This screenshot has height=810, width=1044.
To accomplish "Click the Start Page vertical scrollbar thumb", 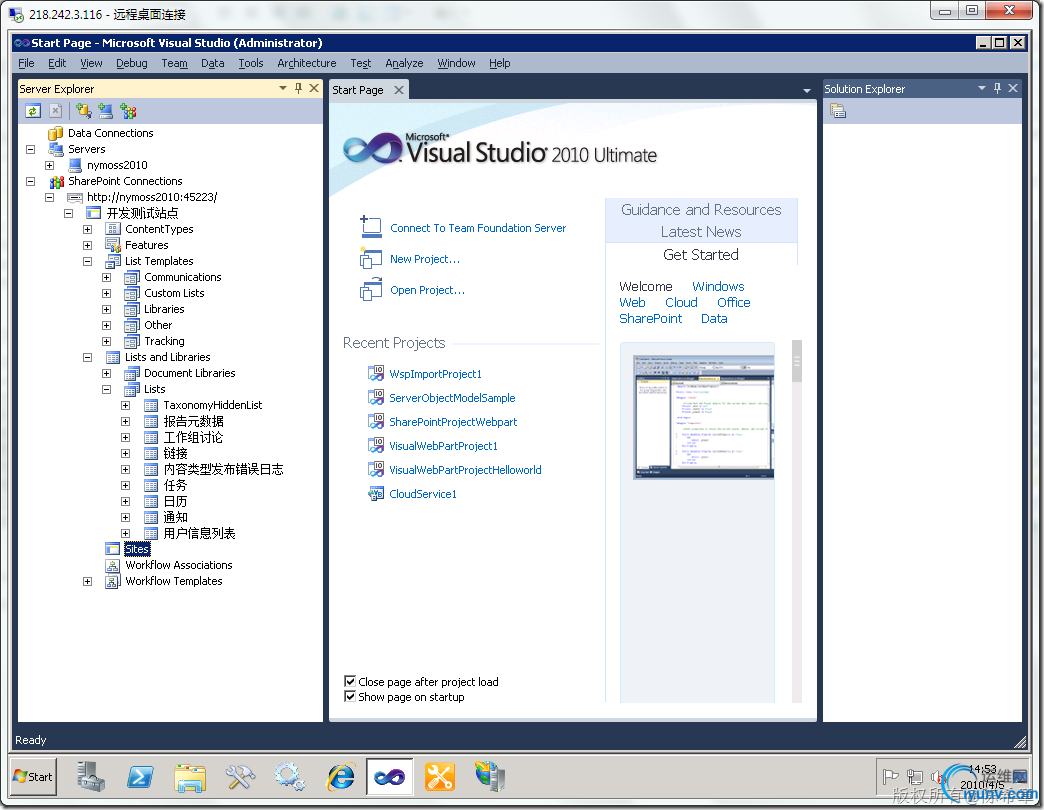I will 796,361.
